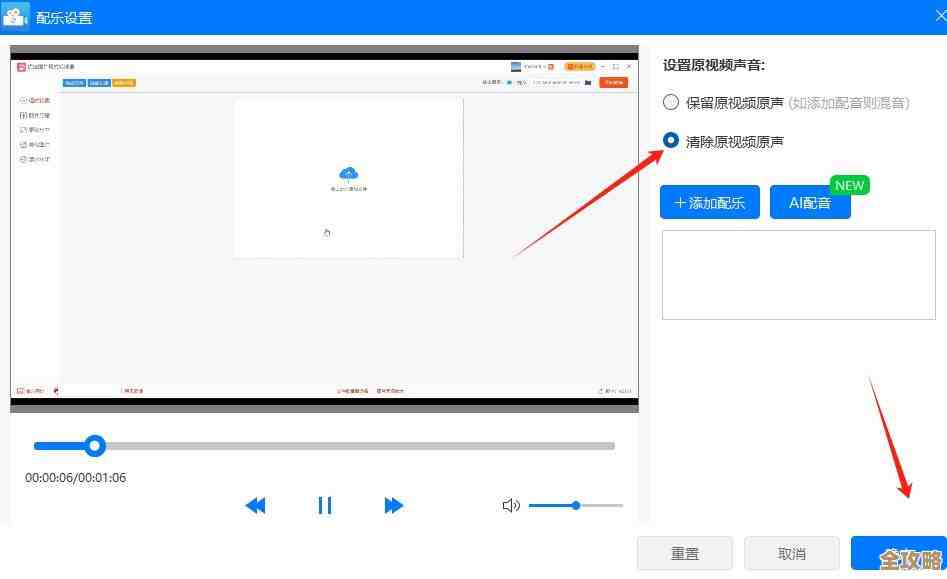Pause the video playback

pyautogui.click(x=324, y=505)
